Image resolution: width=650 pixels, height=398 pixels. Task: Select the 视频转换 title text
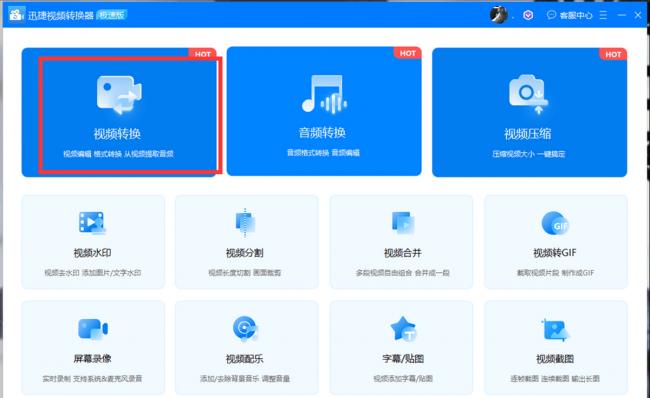tap(117, 134)
